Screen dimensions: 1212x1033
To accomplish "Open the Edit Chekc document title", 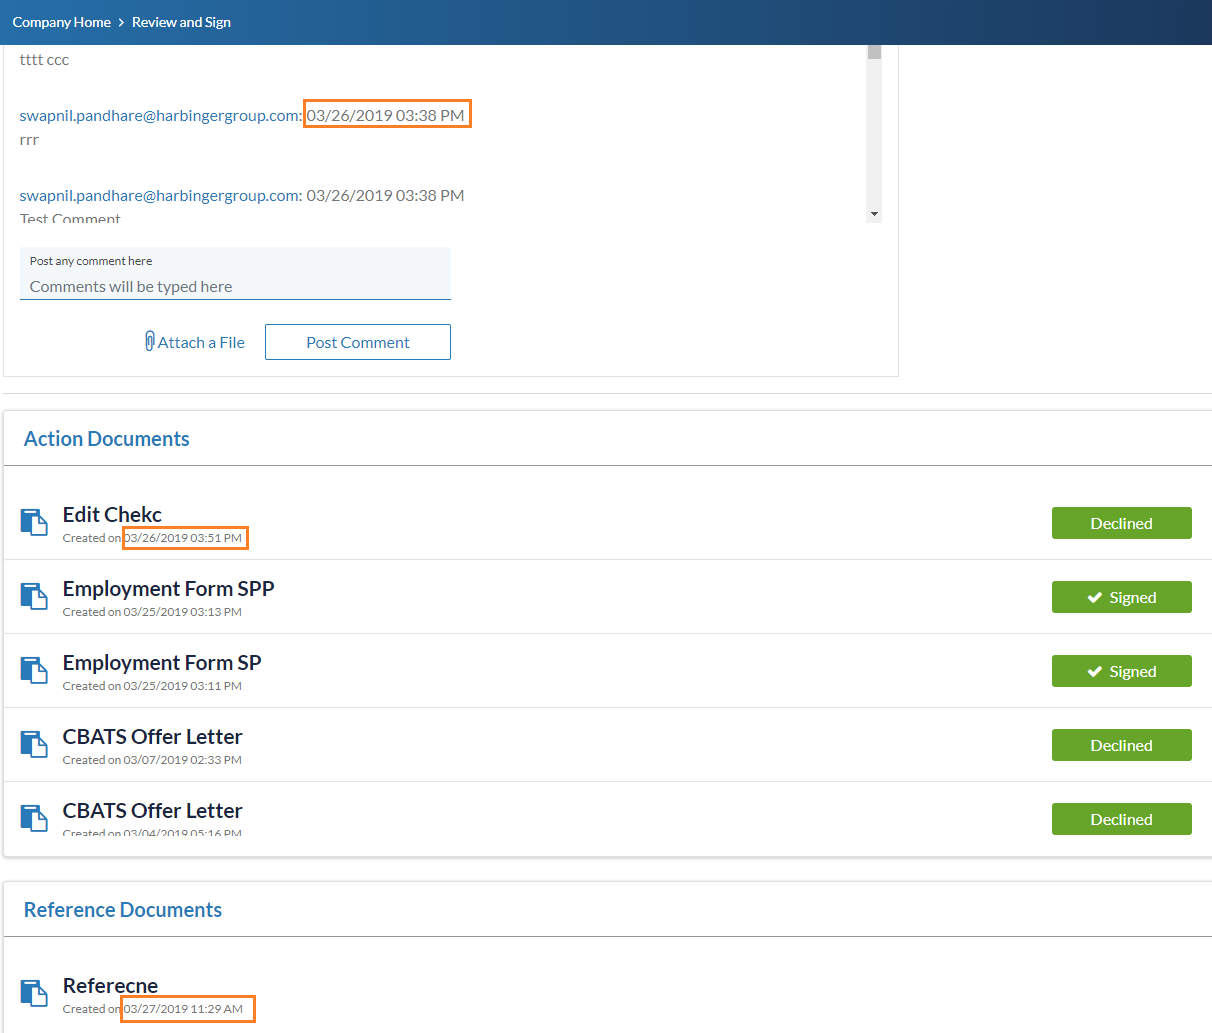I will (112, 514).
